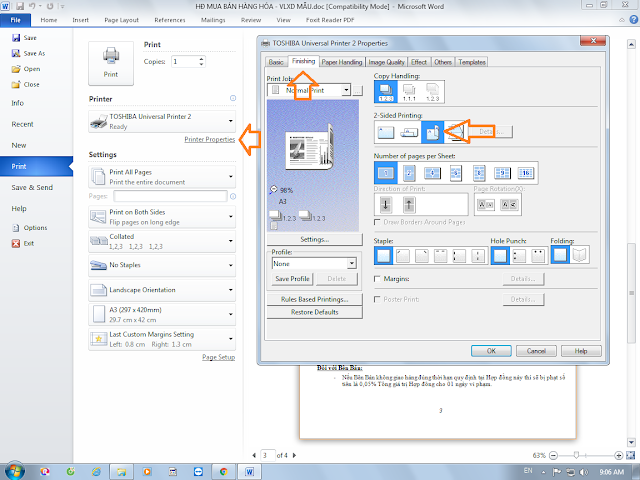Zoom in with plus button
Viewport: 640px width, 480px height.
pyautogui.click(x=618, y=455)
